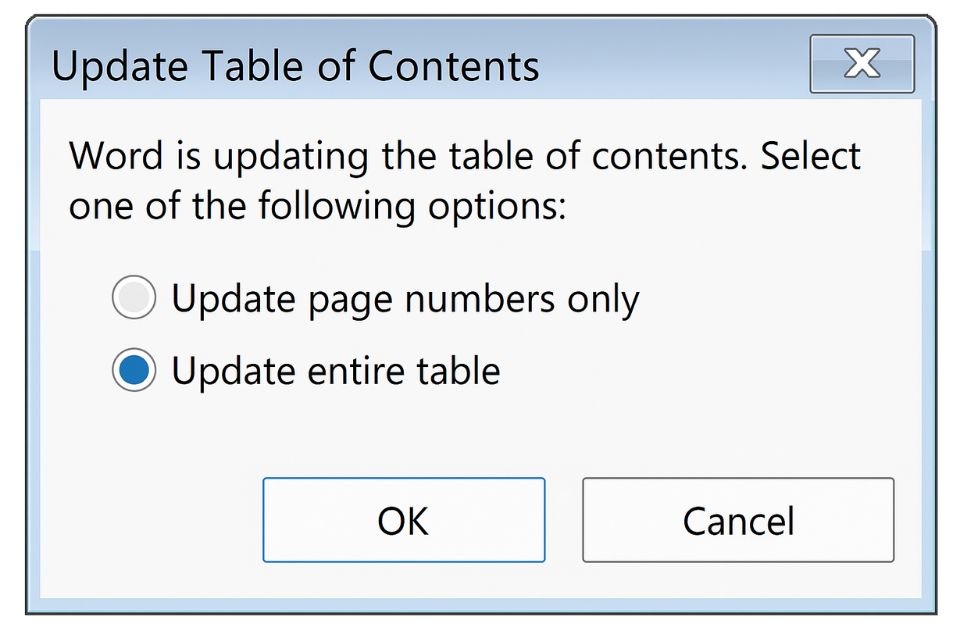Click the blue-outlined default button
The height and width of the screenshot is (640, 960).
tap(403, 520)
